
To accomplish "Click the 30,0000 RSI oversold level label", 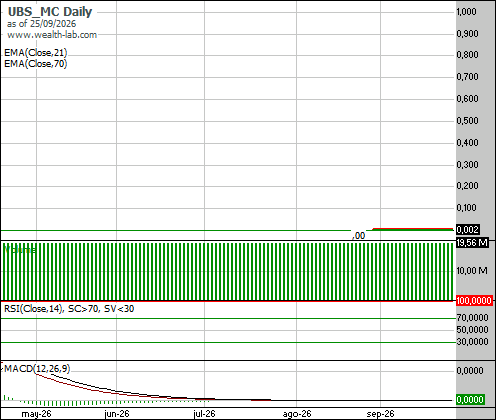I will tap(472, 341).
